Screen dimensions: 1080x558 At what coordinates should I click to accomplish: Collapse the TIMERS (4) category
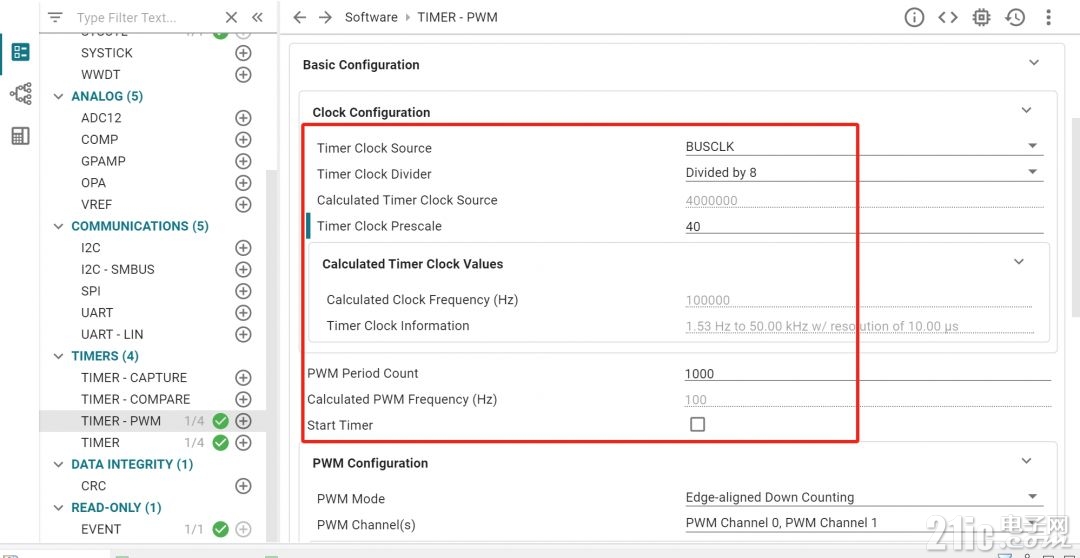[x=59, y=356]
